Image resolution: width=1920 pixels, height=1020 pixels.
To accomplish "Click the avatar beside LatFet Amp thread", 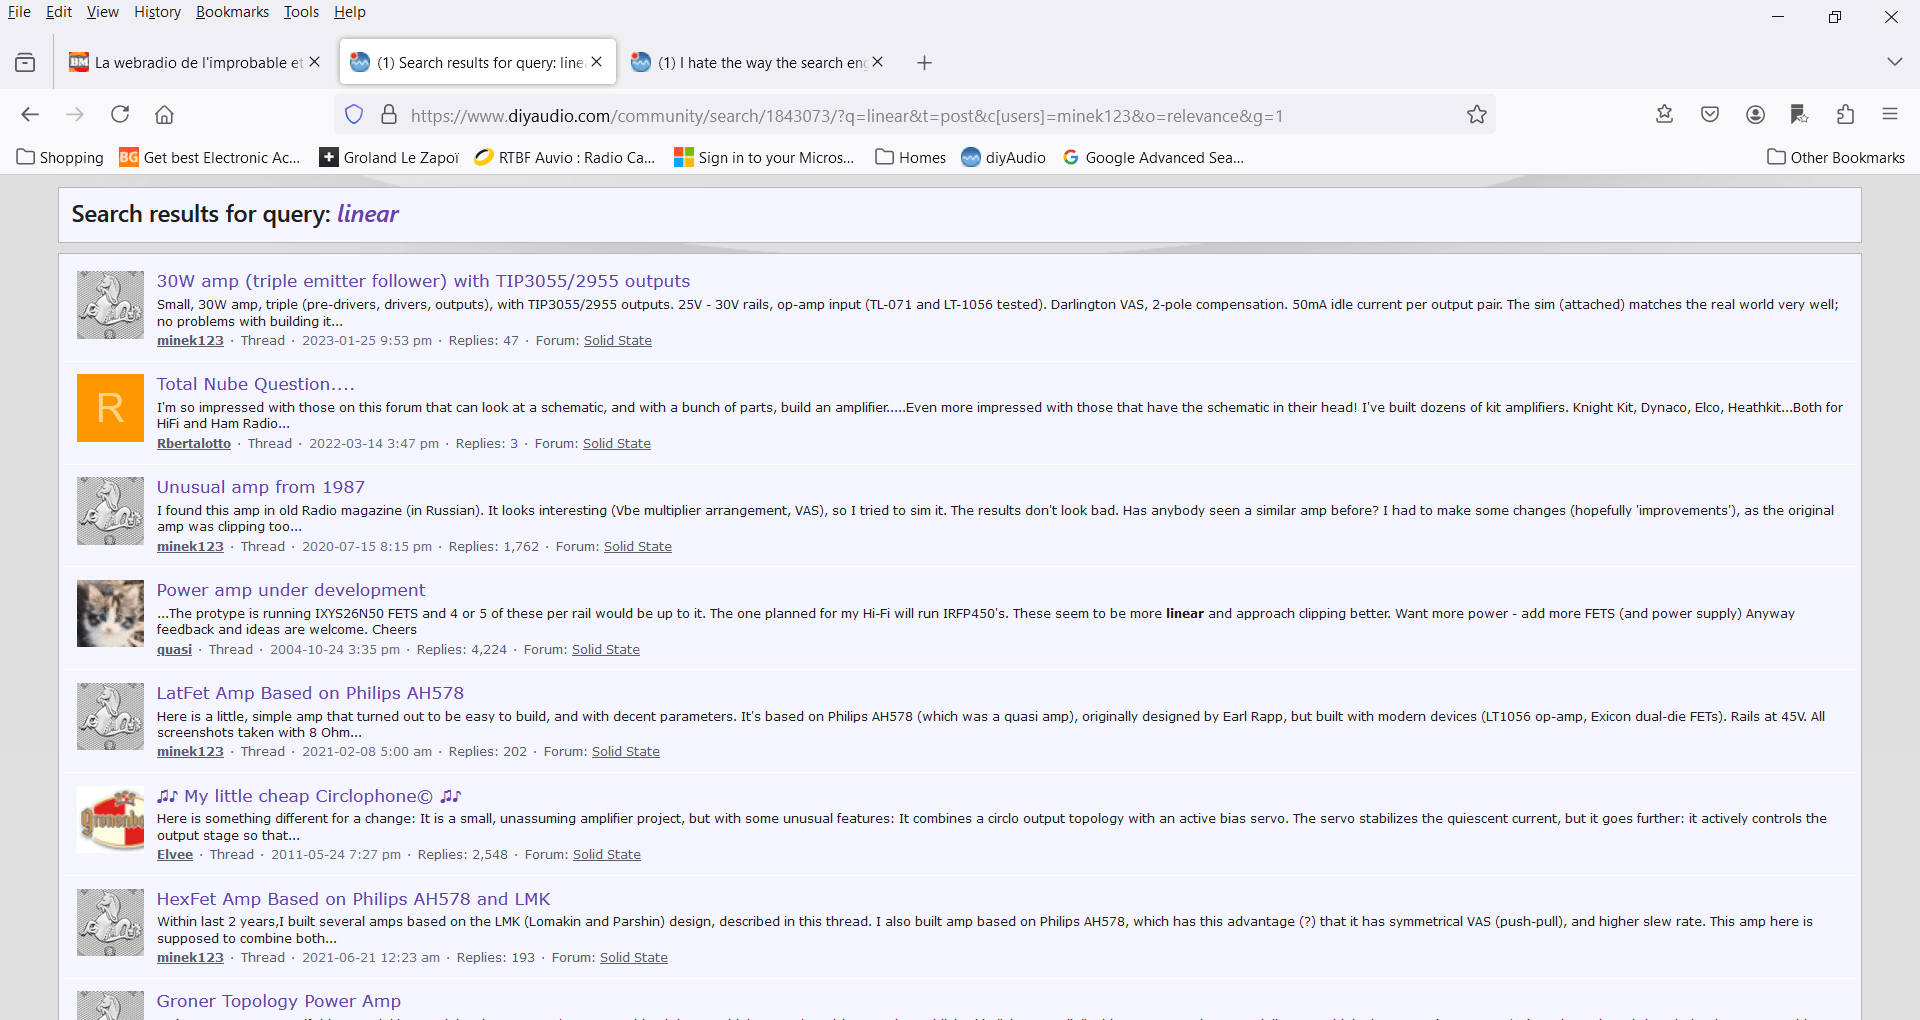I will pyautogui.click(x=110, y=716).
